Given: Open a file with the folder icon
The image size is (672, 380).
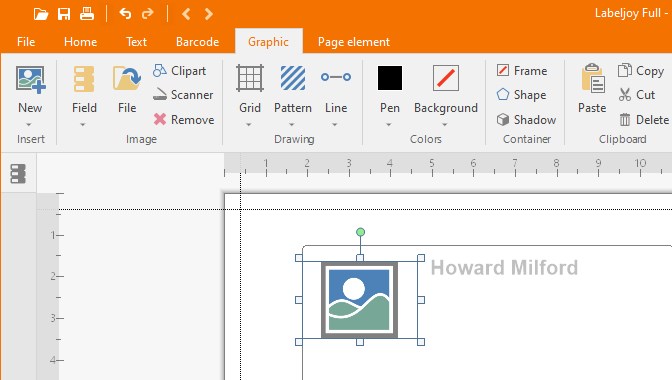Looking at the screenshot, I should tap(41, 14).
